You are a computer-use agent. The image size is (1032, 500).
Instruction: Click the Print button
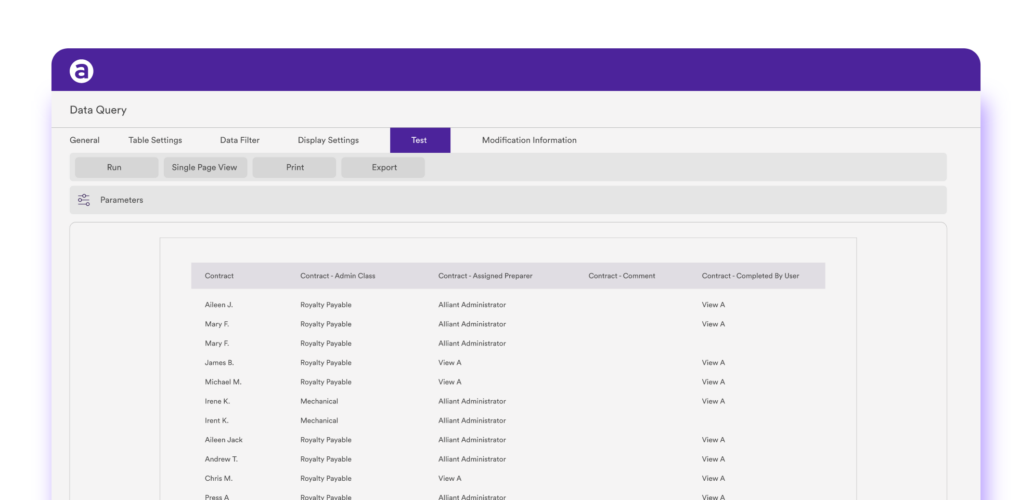coord(294,168)
